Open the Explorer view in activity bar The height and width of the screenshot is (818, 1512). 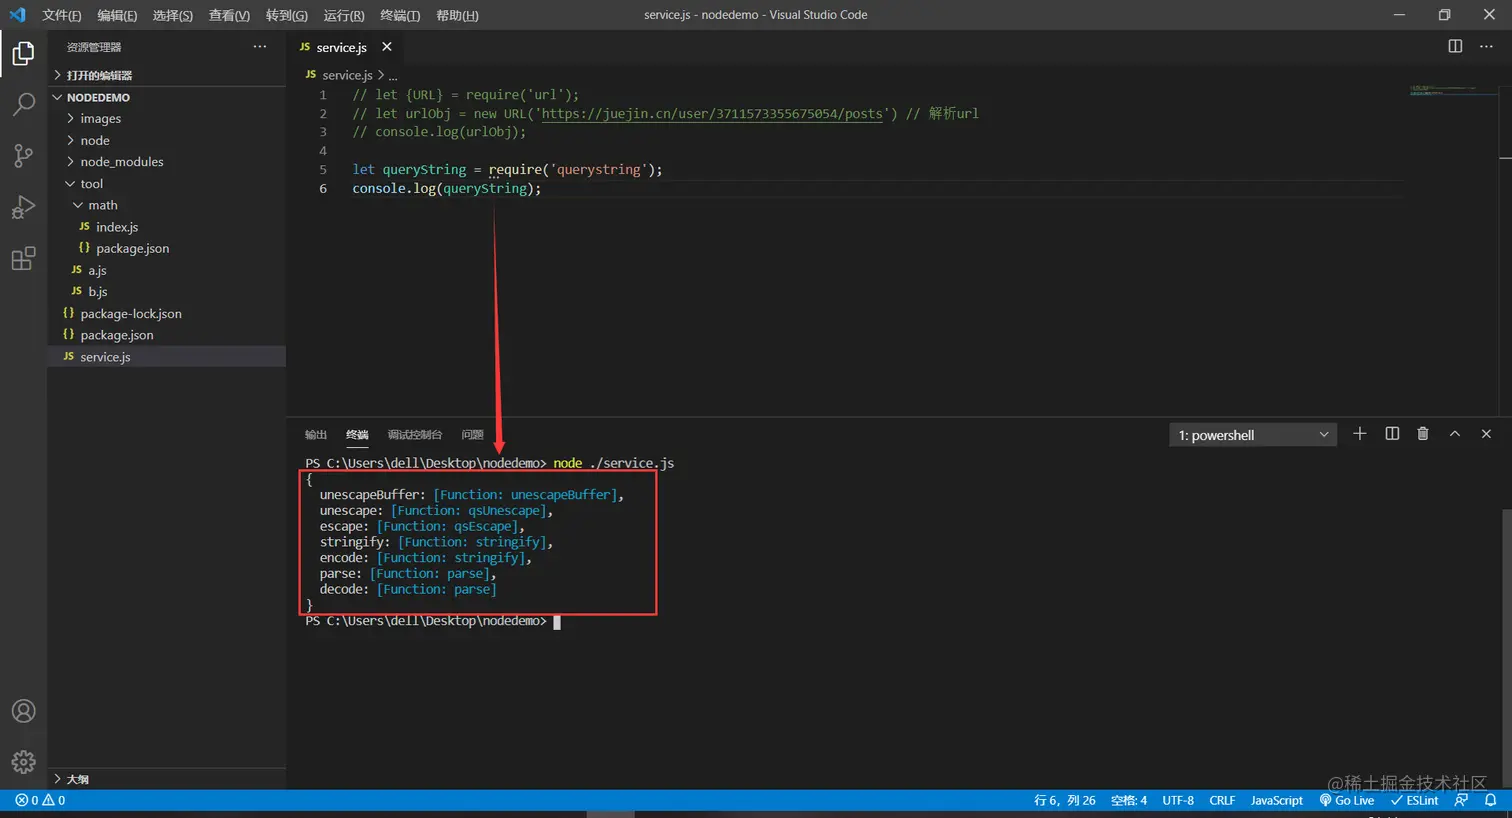coord(23,53)
